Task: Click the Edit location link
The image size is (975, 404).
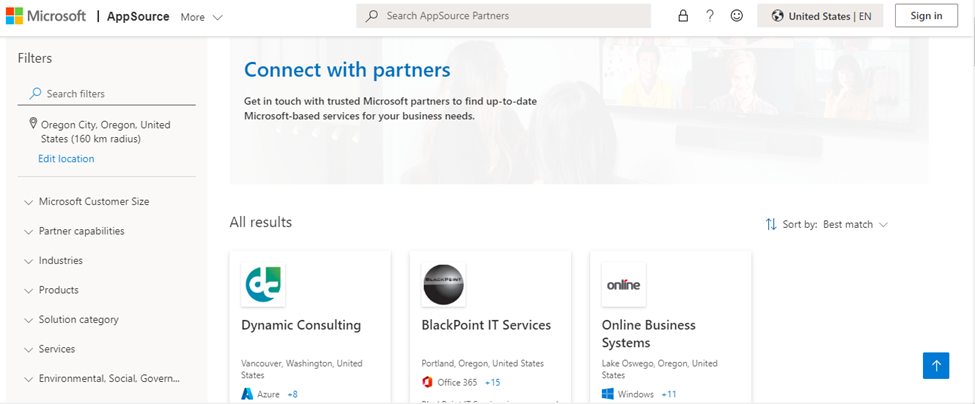Action: (66, 159)
